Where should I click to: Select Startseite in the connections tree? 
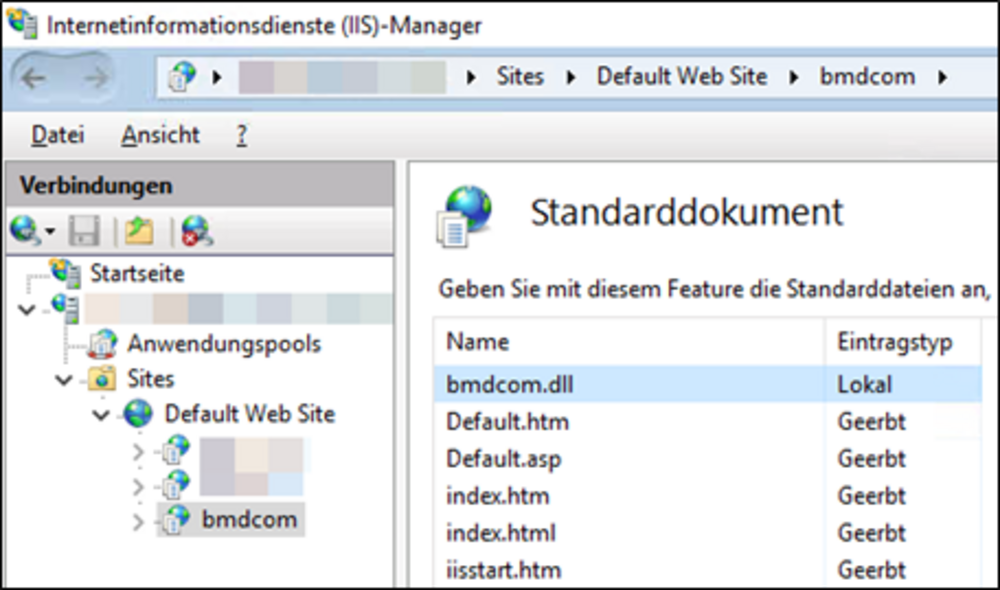pos(136,273)
